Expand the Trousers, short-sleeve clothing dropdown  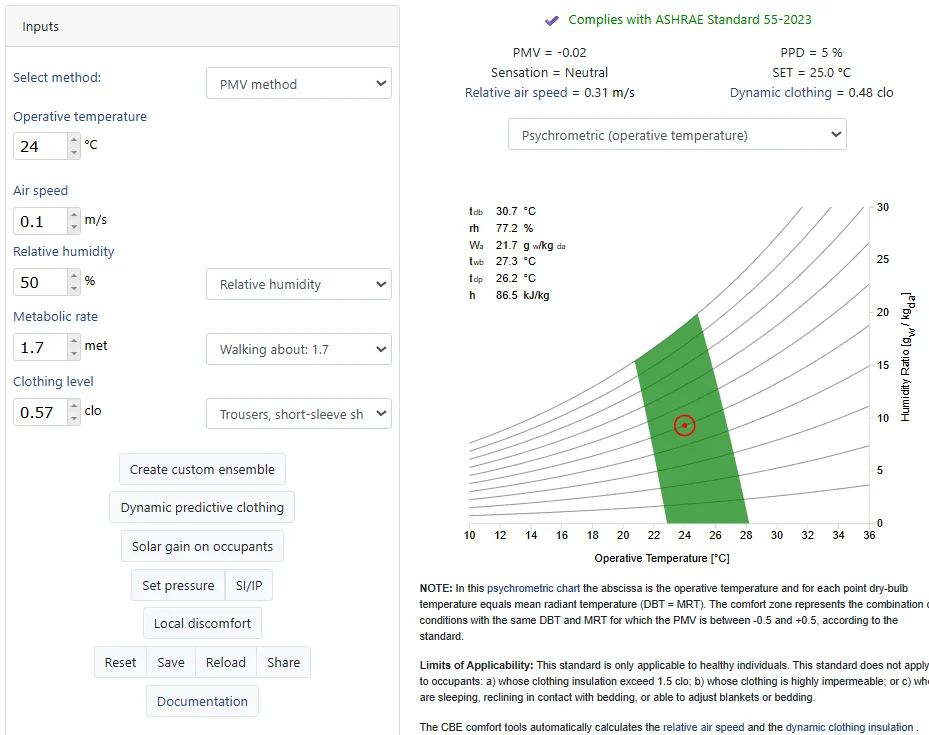click(x=299, y=414)
